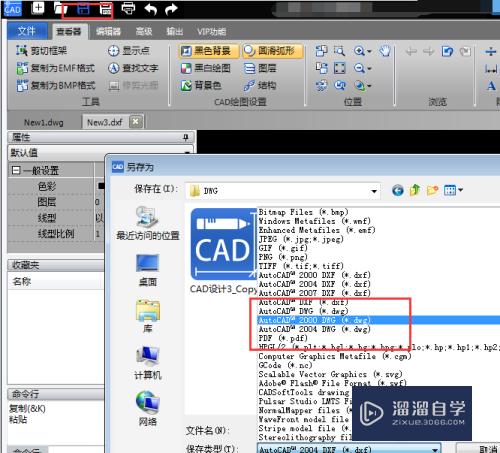Click the New file icon in title bar

pos(38,8)
